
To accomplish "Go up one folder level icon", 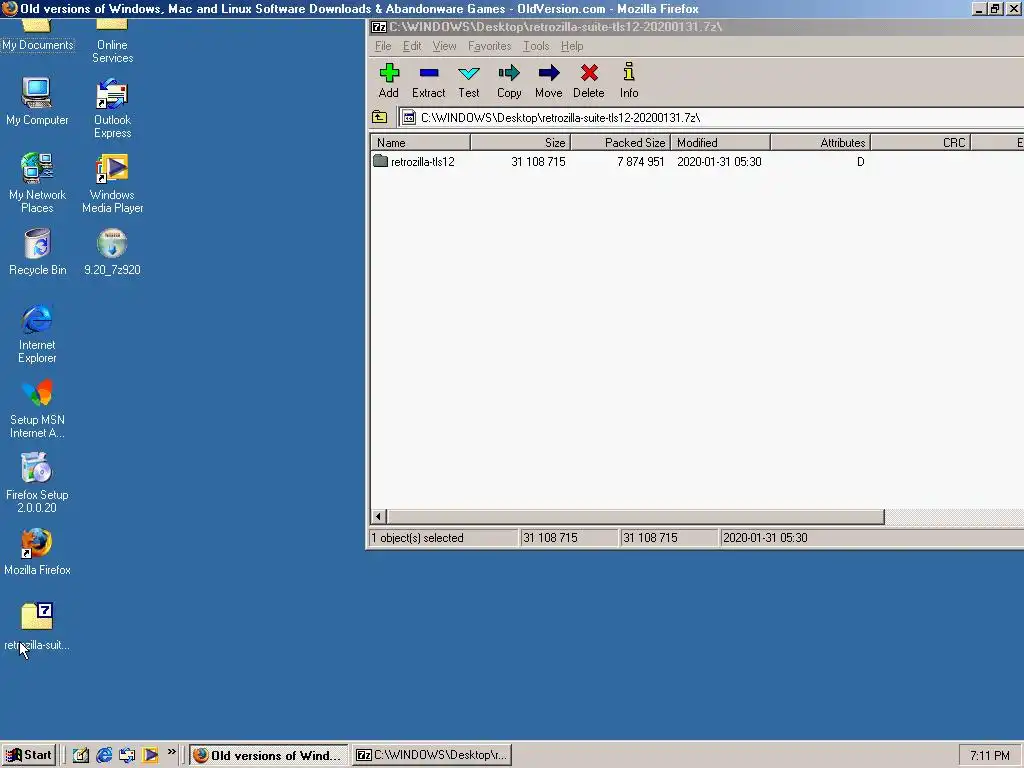I will (379, 118).
